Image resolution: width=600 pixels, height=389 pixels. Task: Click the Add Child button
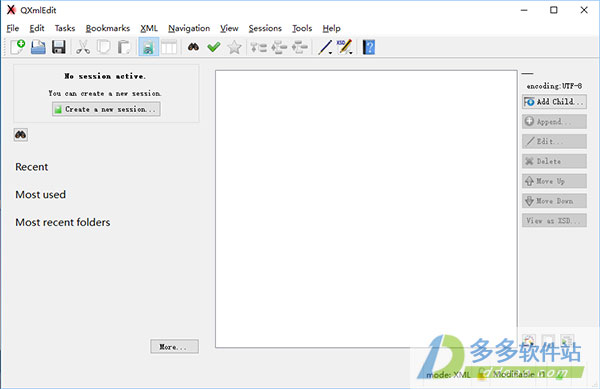(x=554, y=102)
